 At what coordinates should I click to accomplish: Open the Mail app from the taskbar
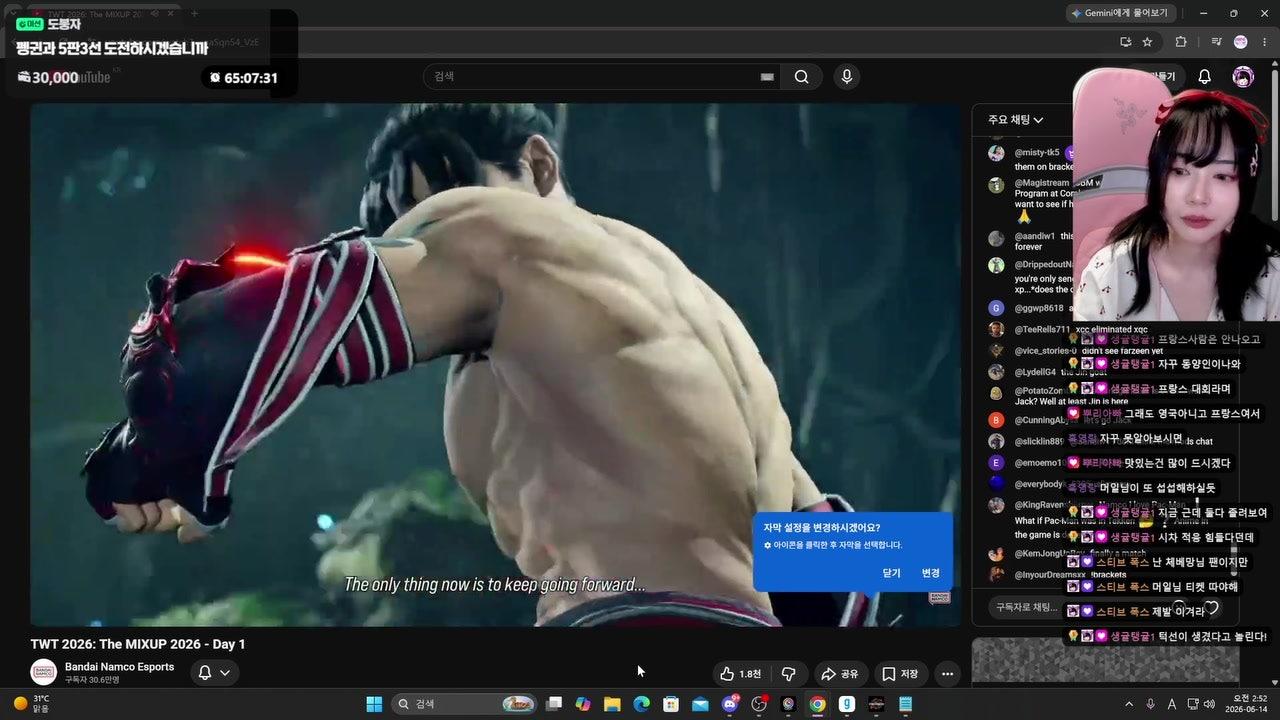click(x=700, y=704)
